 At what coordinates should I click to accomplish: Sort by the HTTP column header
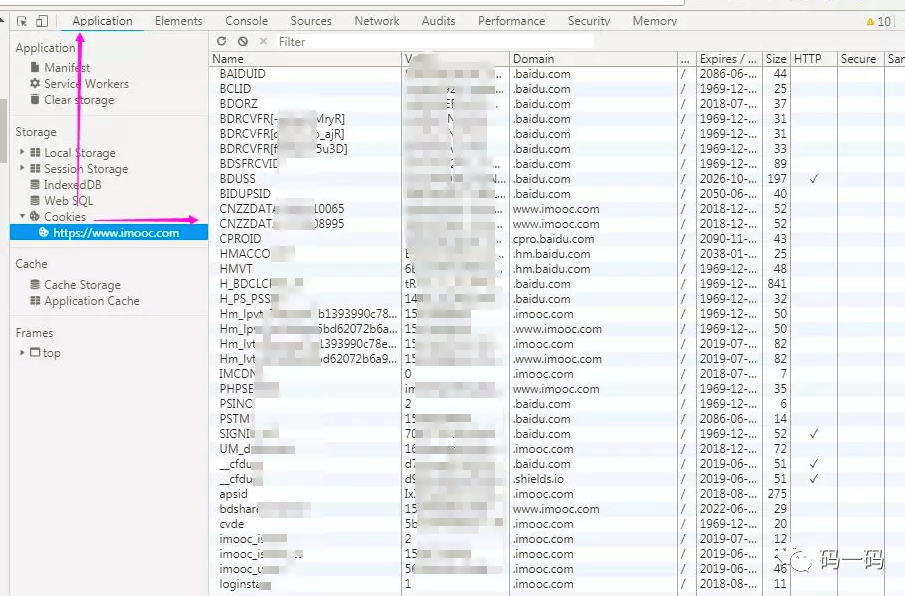pyautogui.click(x=814, y=59)
